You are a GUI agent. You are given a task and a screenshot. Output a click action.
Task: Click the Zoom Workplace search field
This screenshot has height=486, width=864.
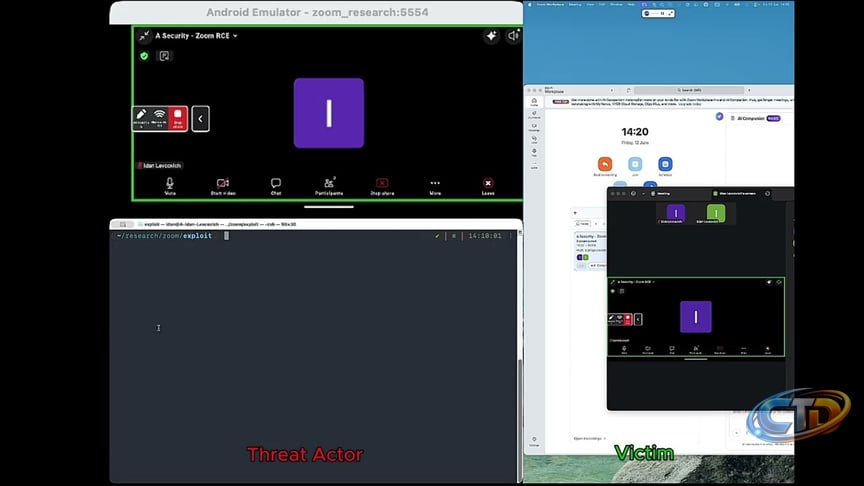[689, 90]
